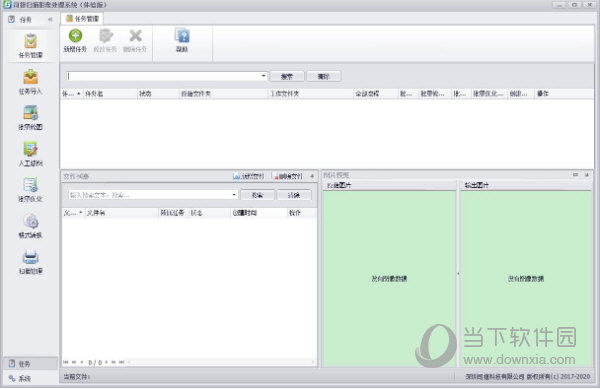
Task: Click the 操作 column header in task table
Action: pos(564,94)
